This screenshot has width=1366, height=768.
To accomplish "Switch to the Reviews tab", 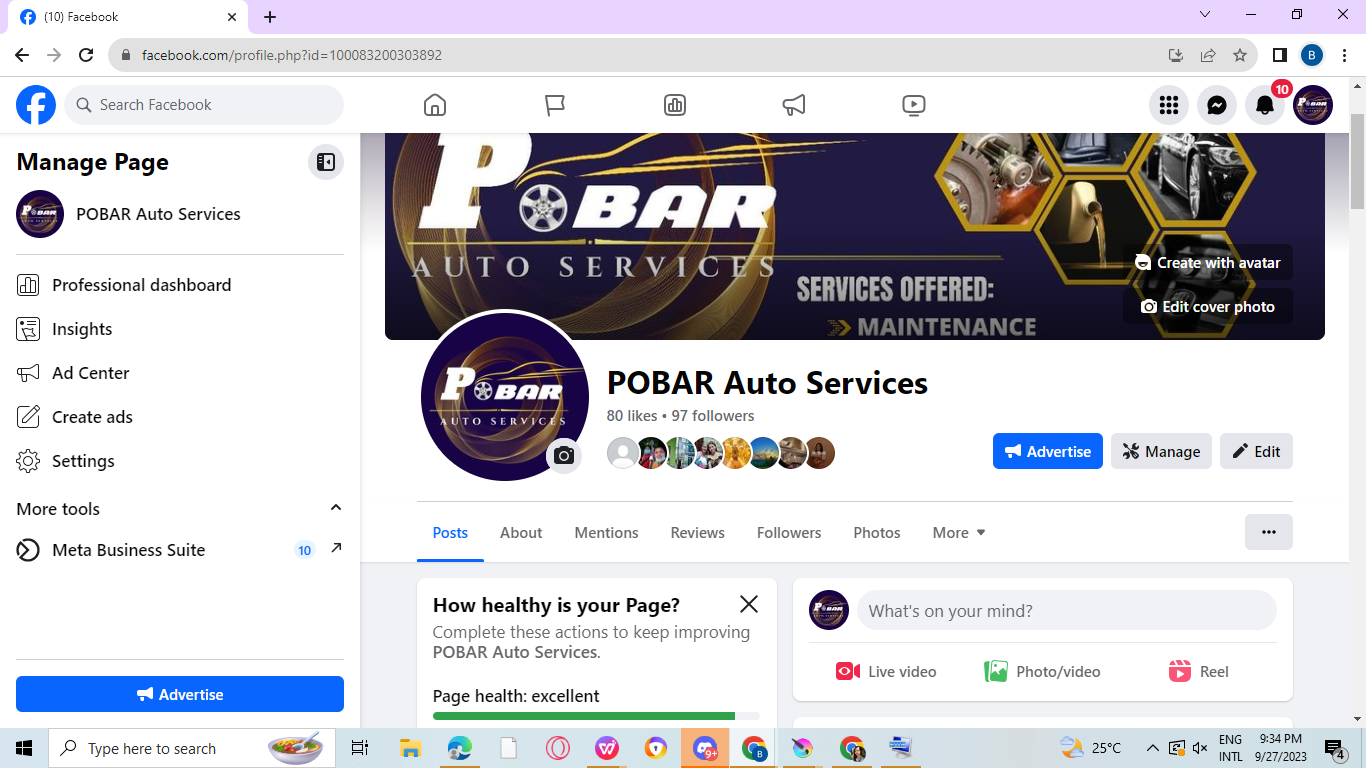I will (697, 533).
